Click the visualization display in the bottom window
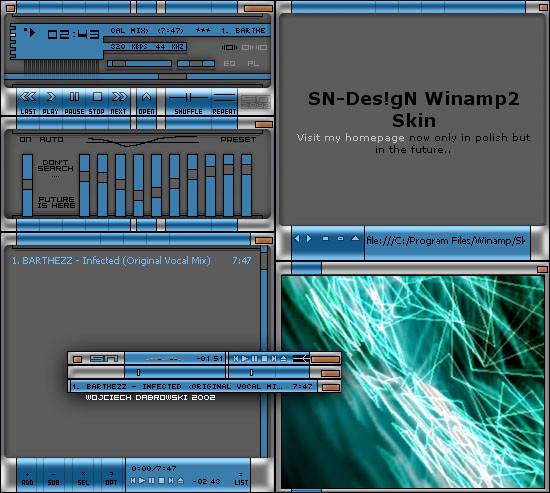This screenshot has height=493, width=550. pos(412,381)
